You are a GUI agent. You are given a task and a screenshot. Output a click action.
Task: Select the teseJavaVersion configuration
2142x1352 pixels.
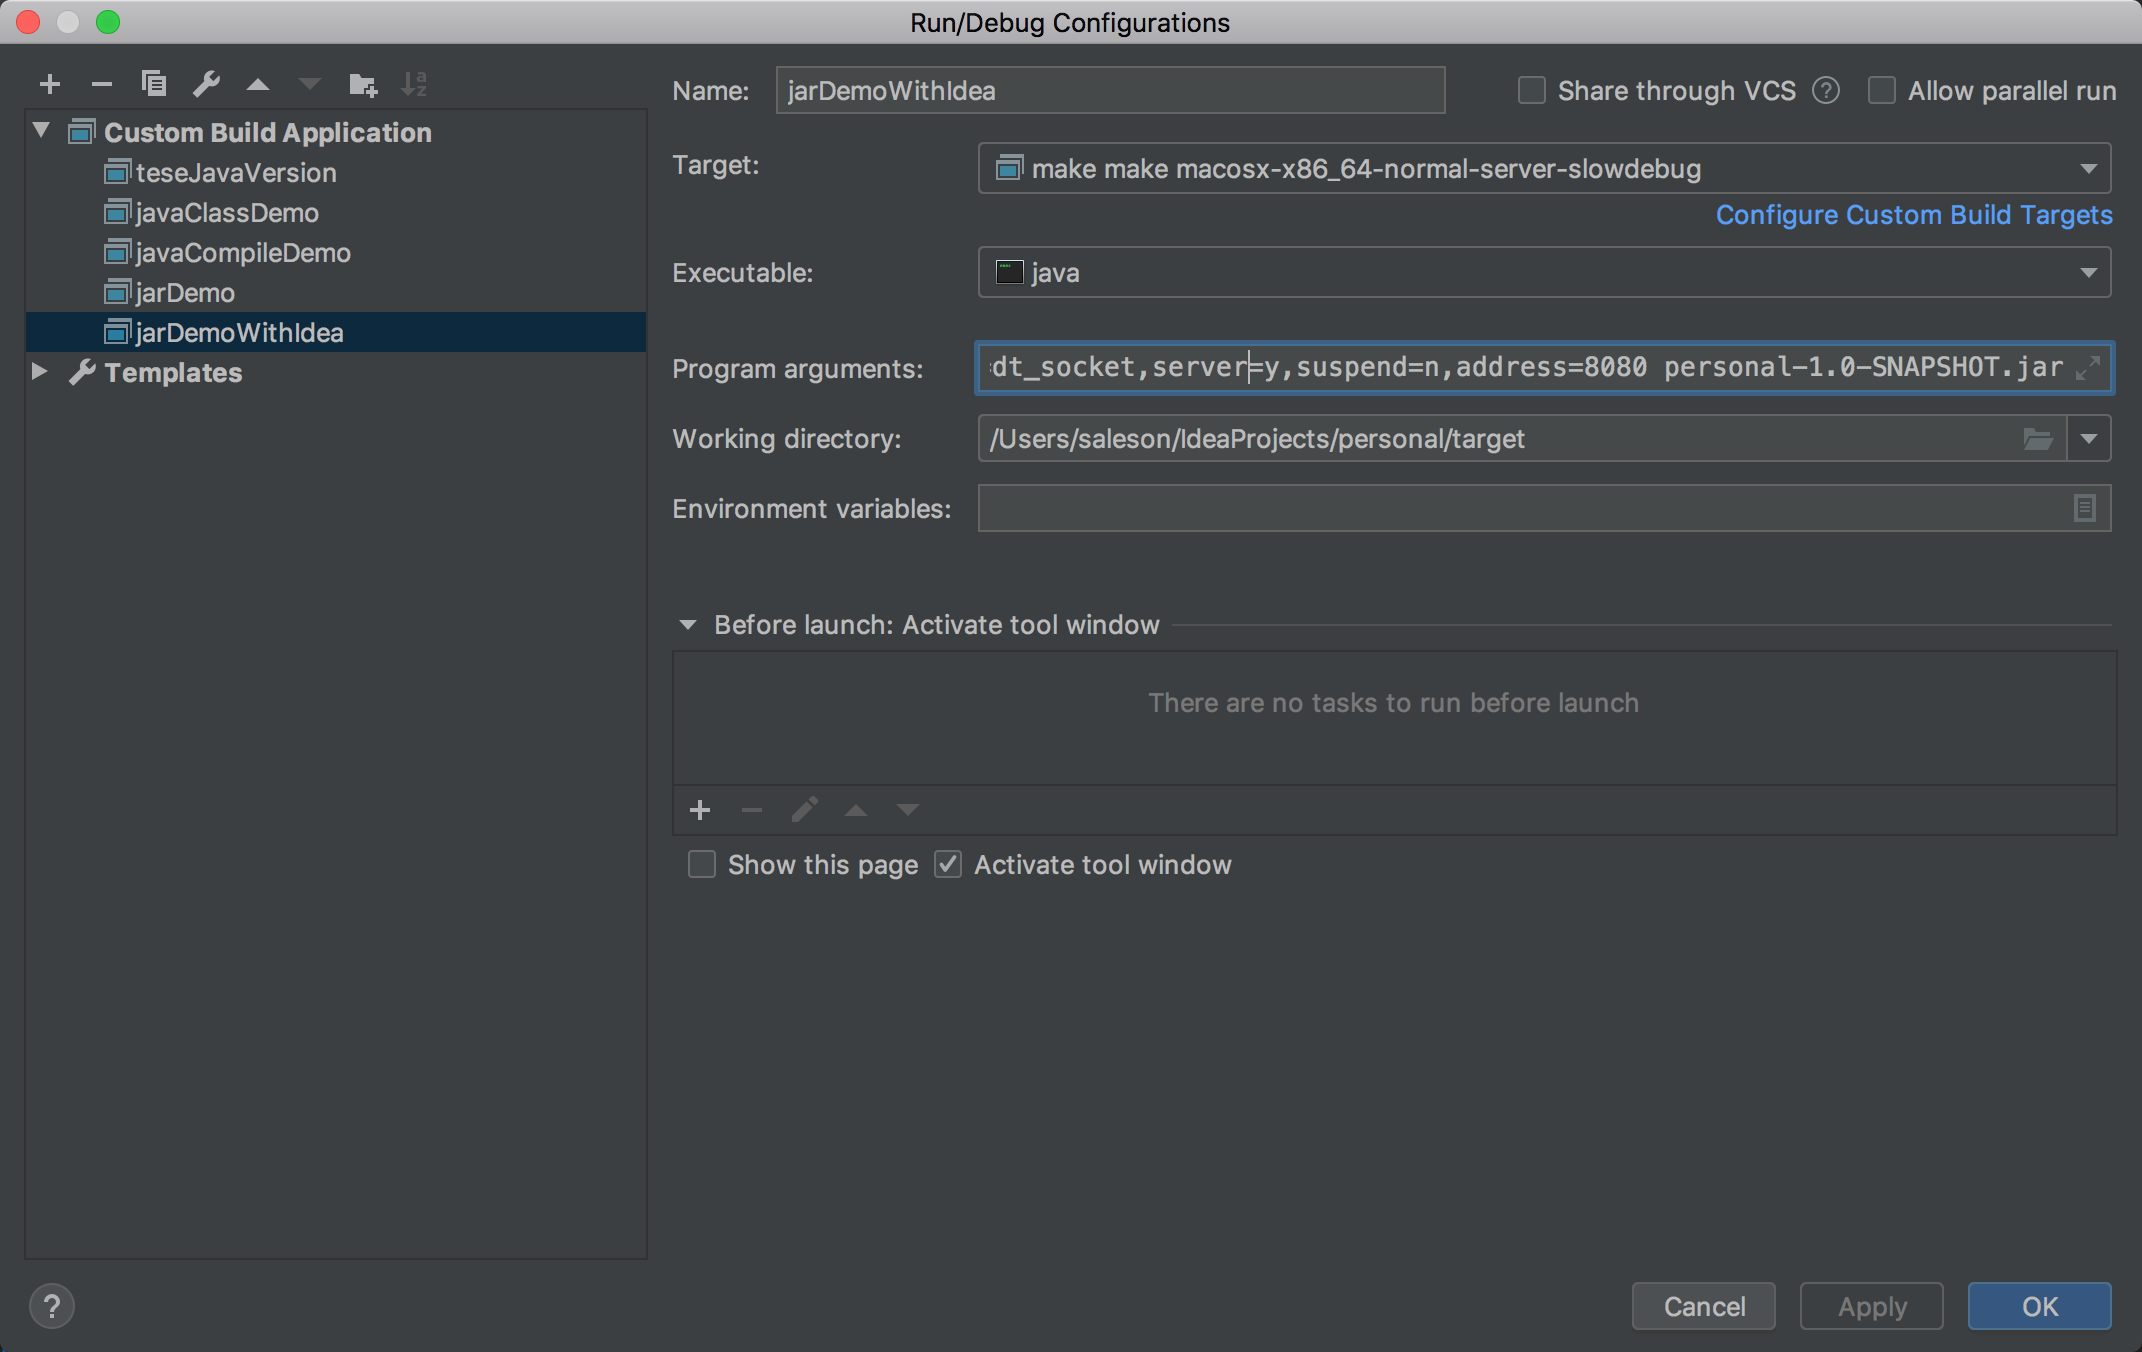[x=236, y=173]
